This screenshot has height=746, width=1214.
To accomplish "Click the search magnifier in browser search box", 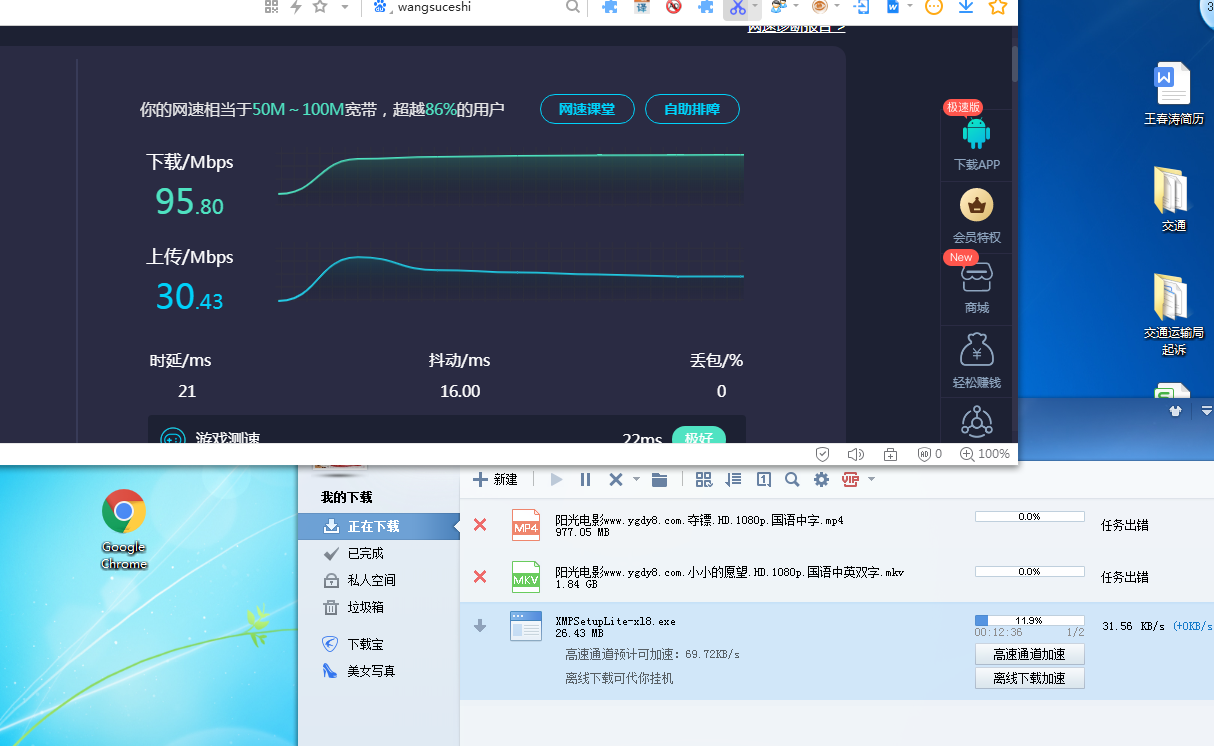I will point(573,7).
